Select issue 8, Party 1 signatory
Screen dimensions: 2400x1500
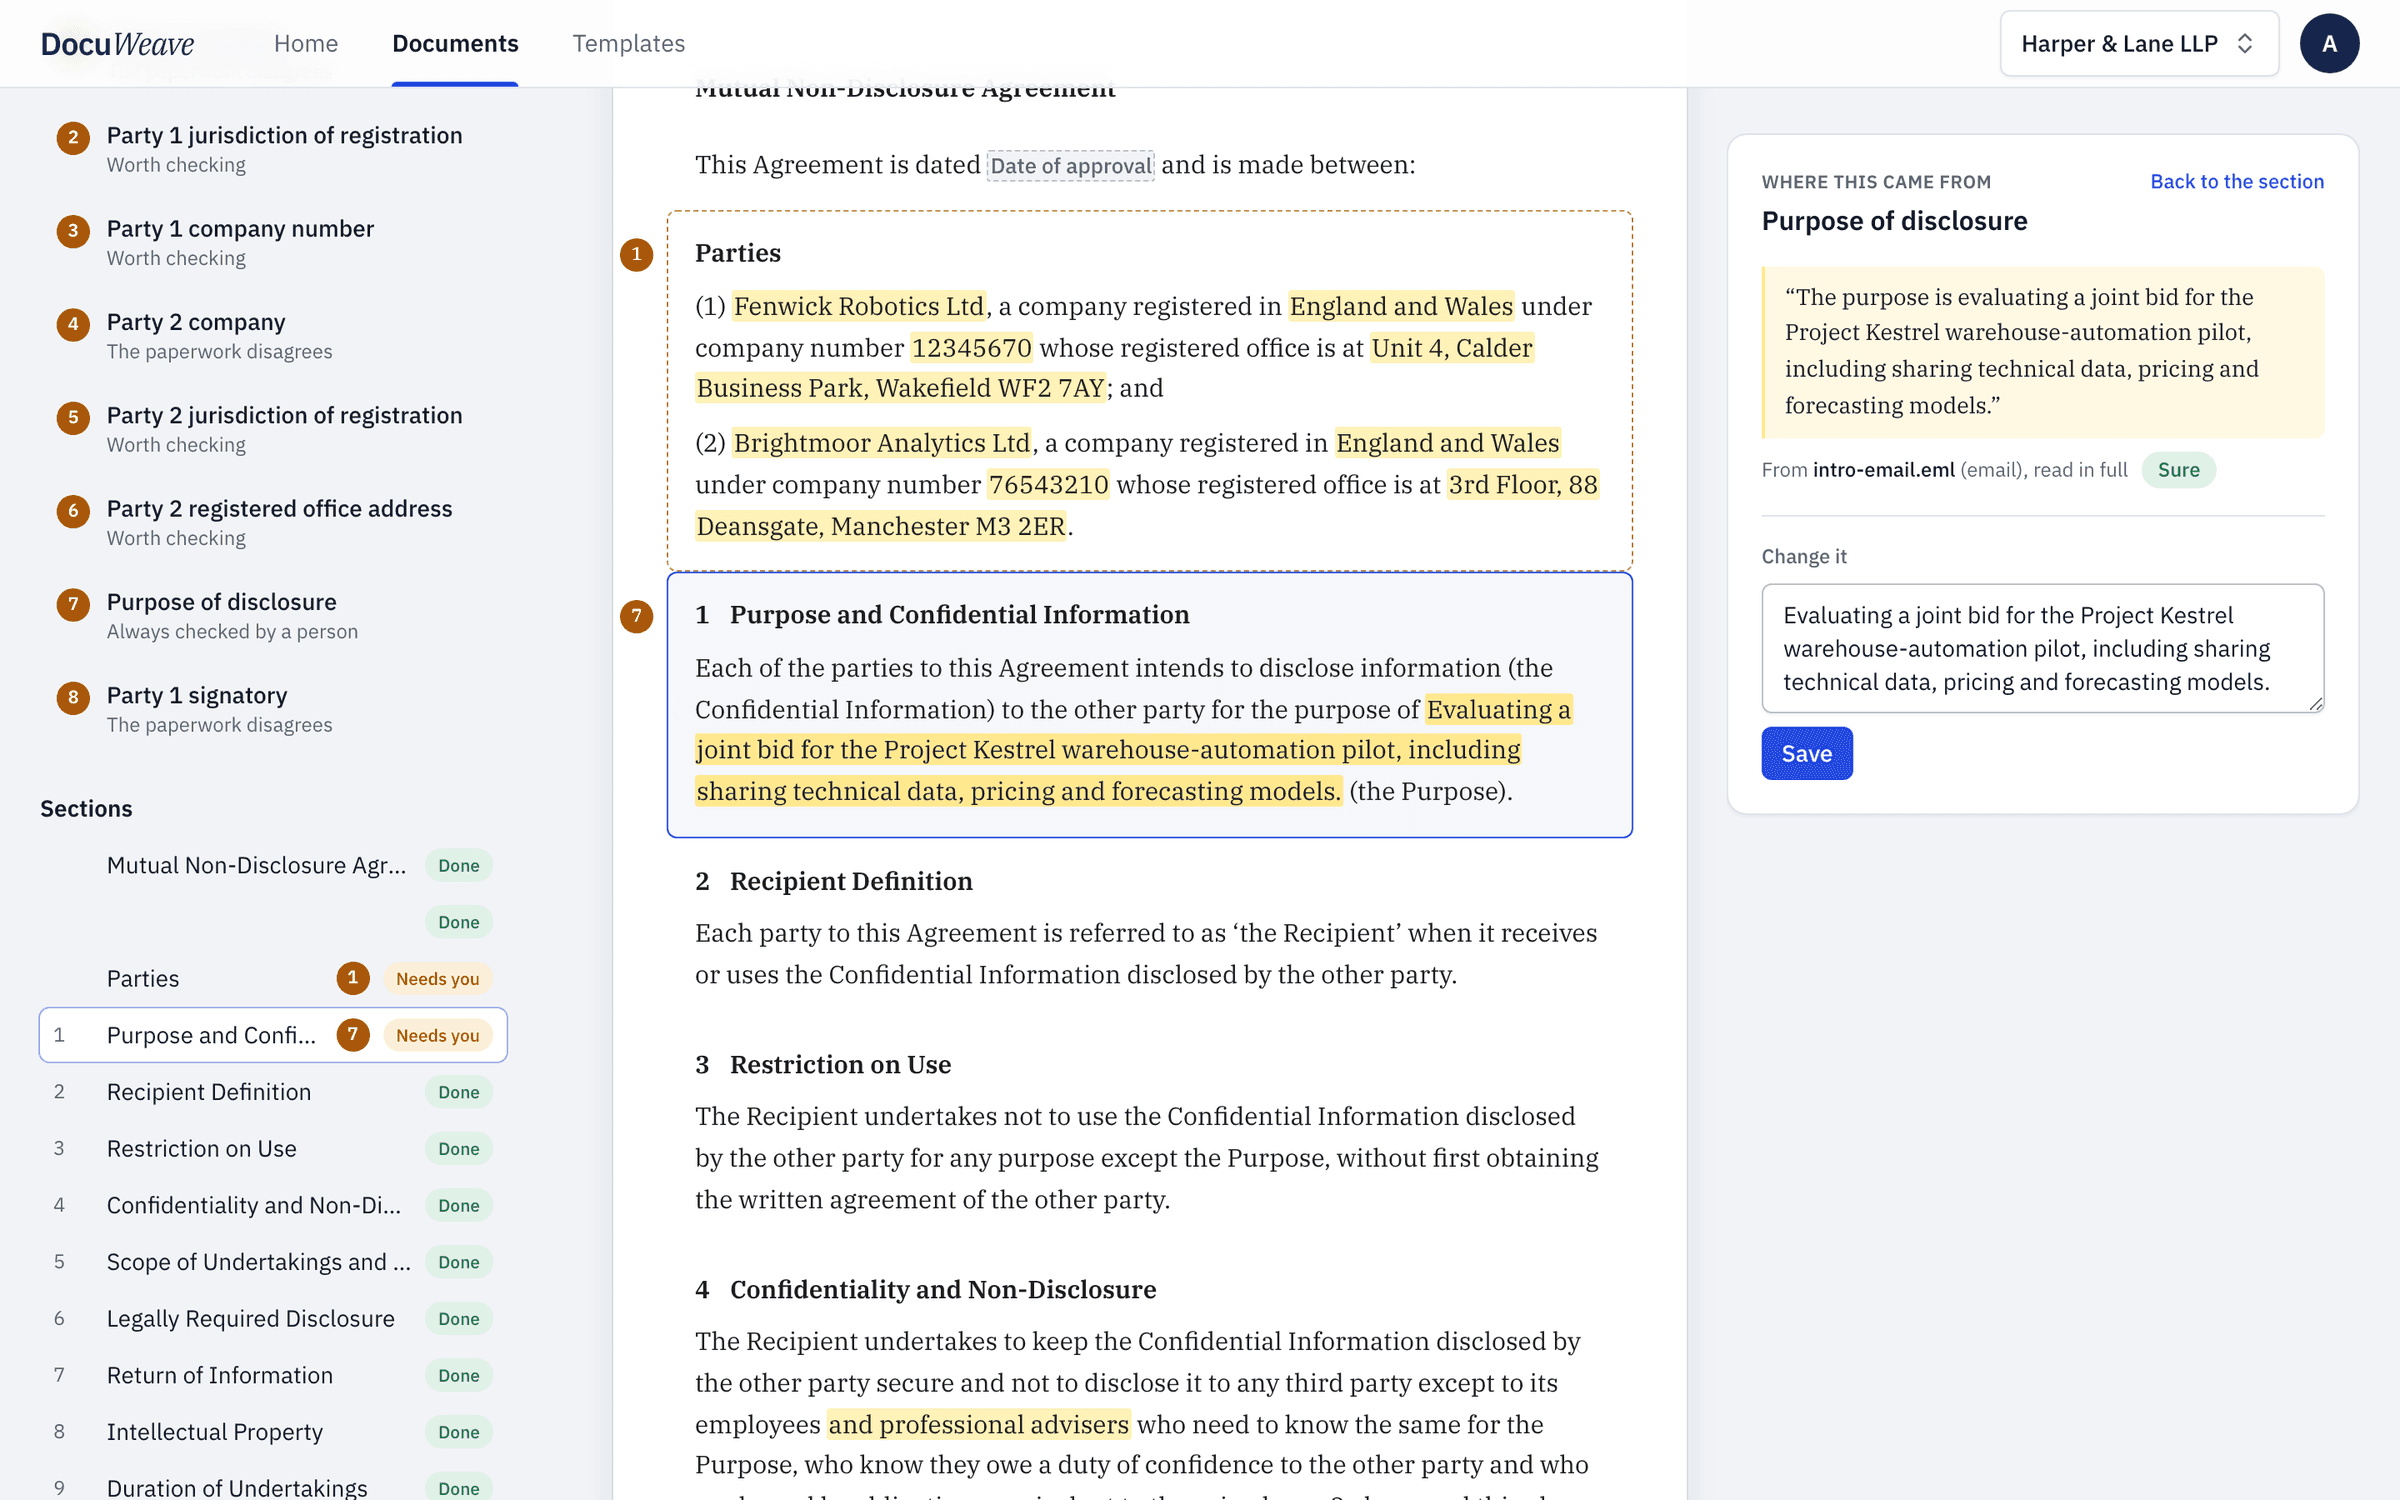pos(272,708)
